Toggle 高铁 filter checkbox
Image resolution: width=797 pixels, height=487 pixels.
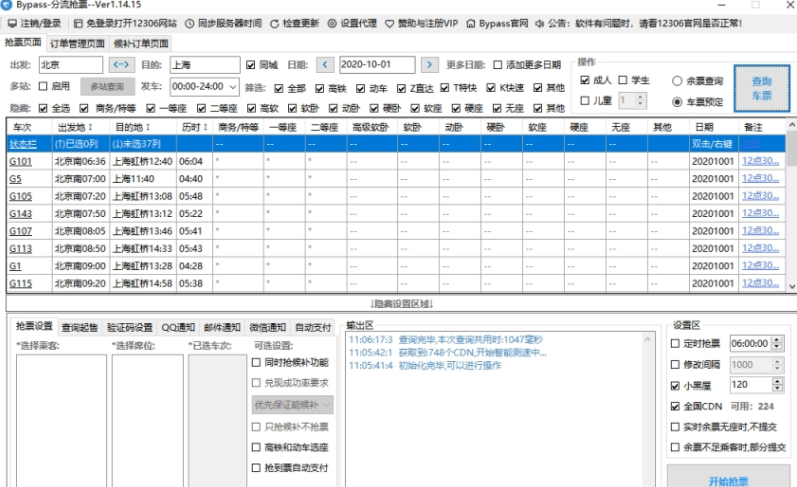click(x=320, y=88)
